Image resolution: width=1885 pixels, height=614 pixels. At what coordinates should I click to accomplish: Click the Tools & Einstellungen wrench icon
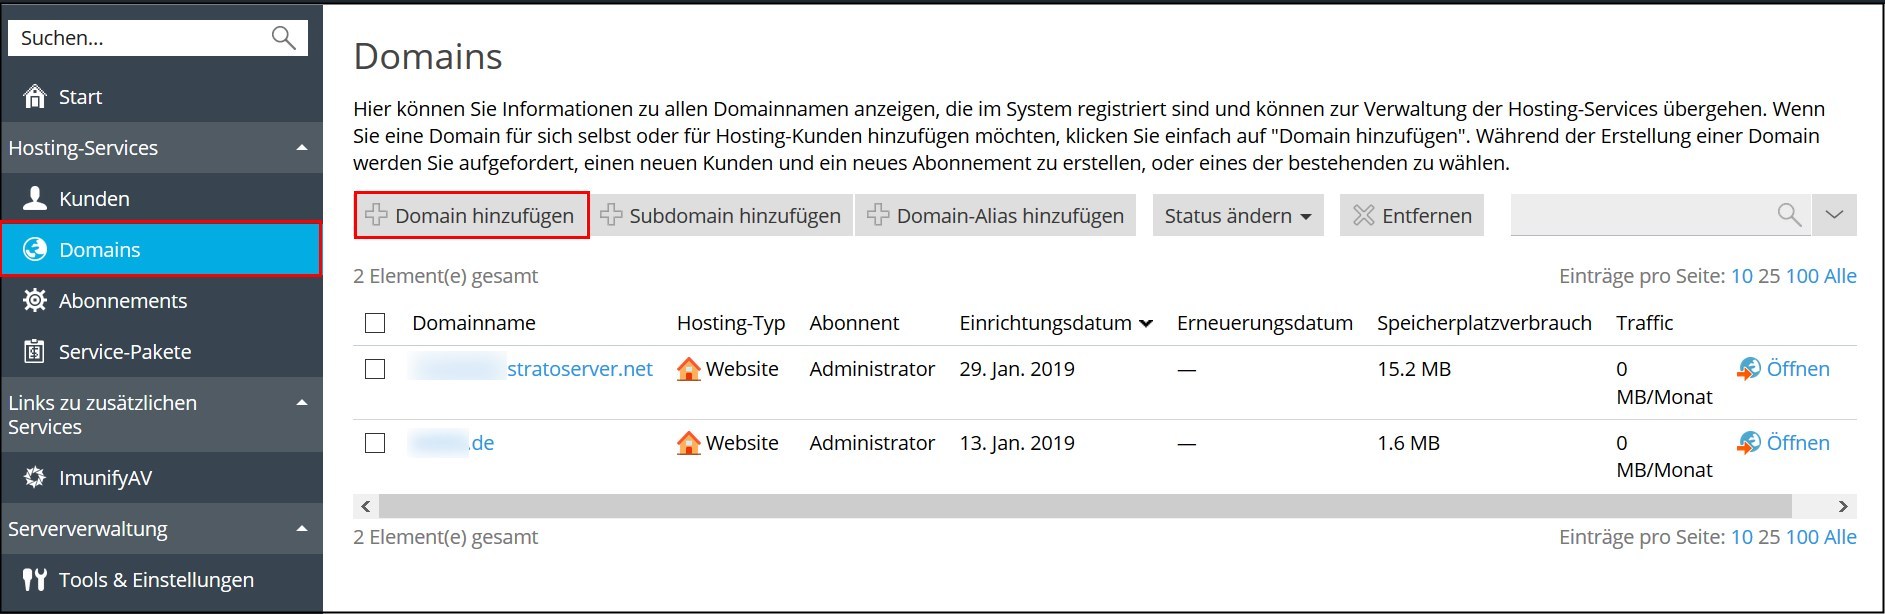click(34, 579)
